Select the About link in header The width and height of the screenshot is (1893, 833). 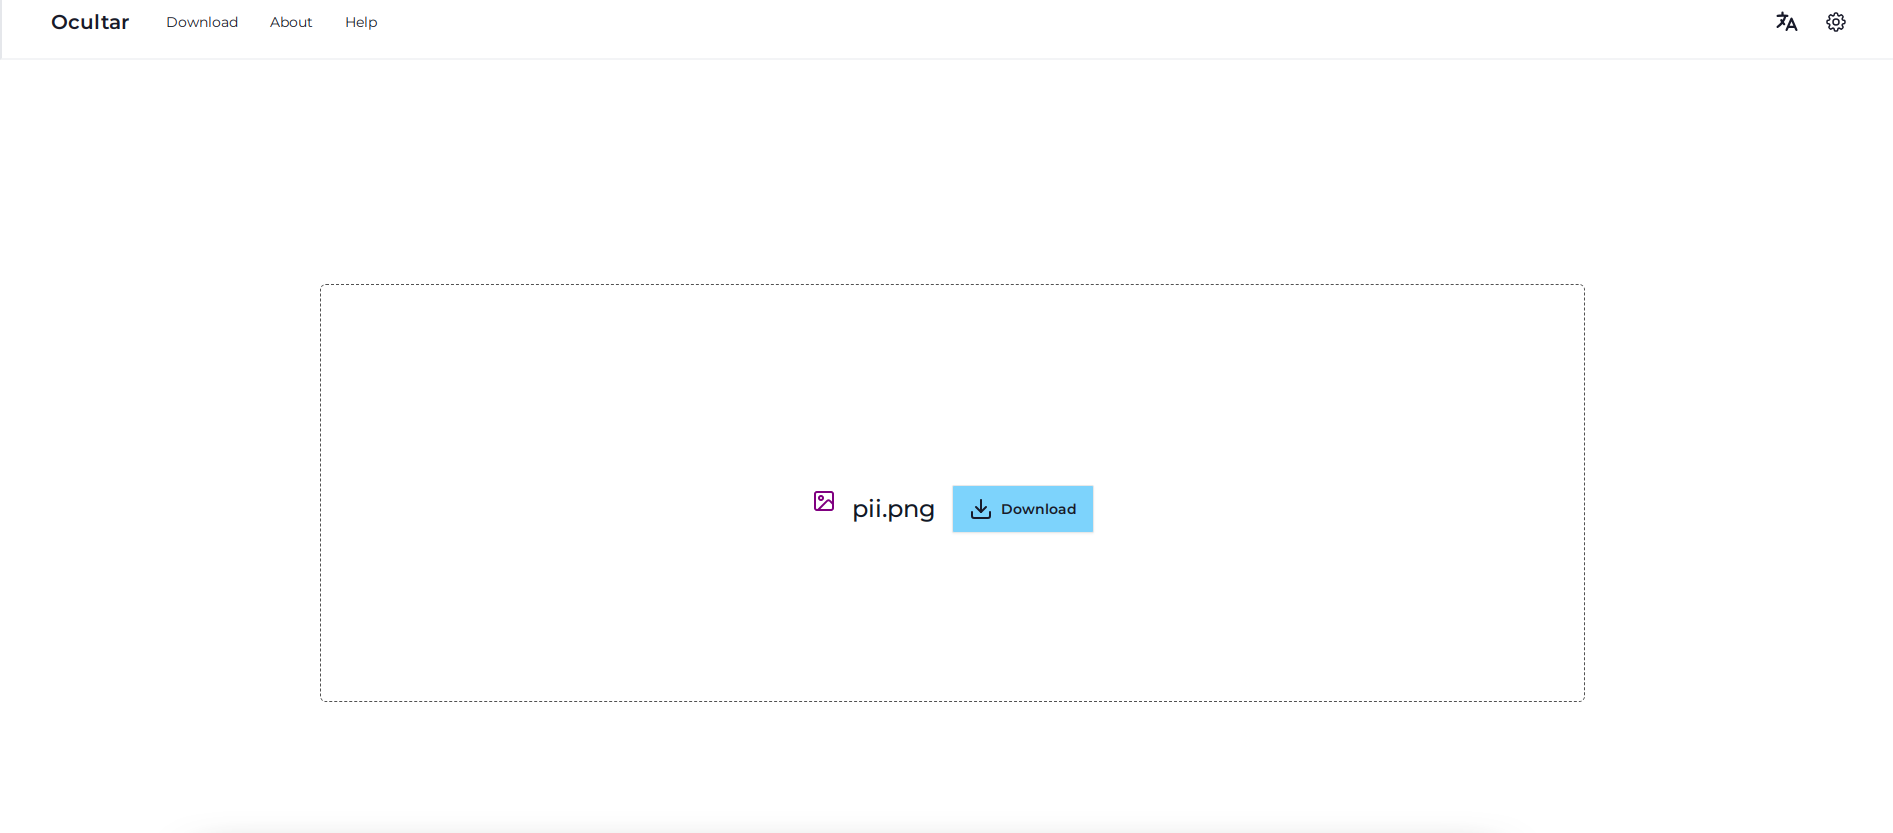pyautogui.click(x=291, y=22)
